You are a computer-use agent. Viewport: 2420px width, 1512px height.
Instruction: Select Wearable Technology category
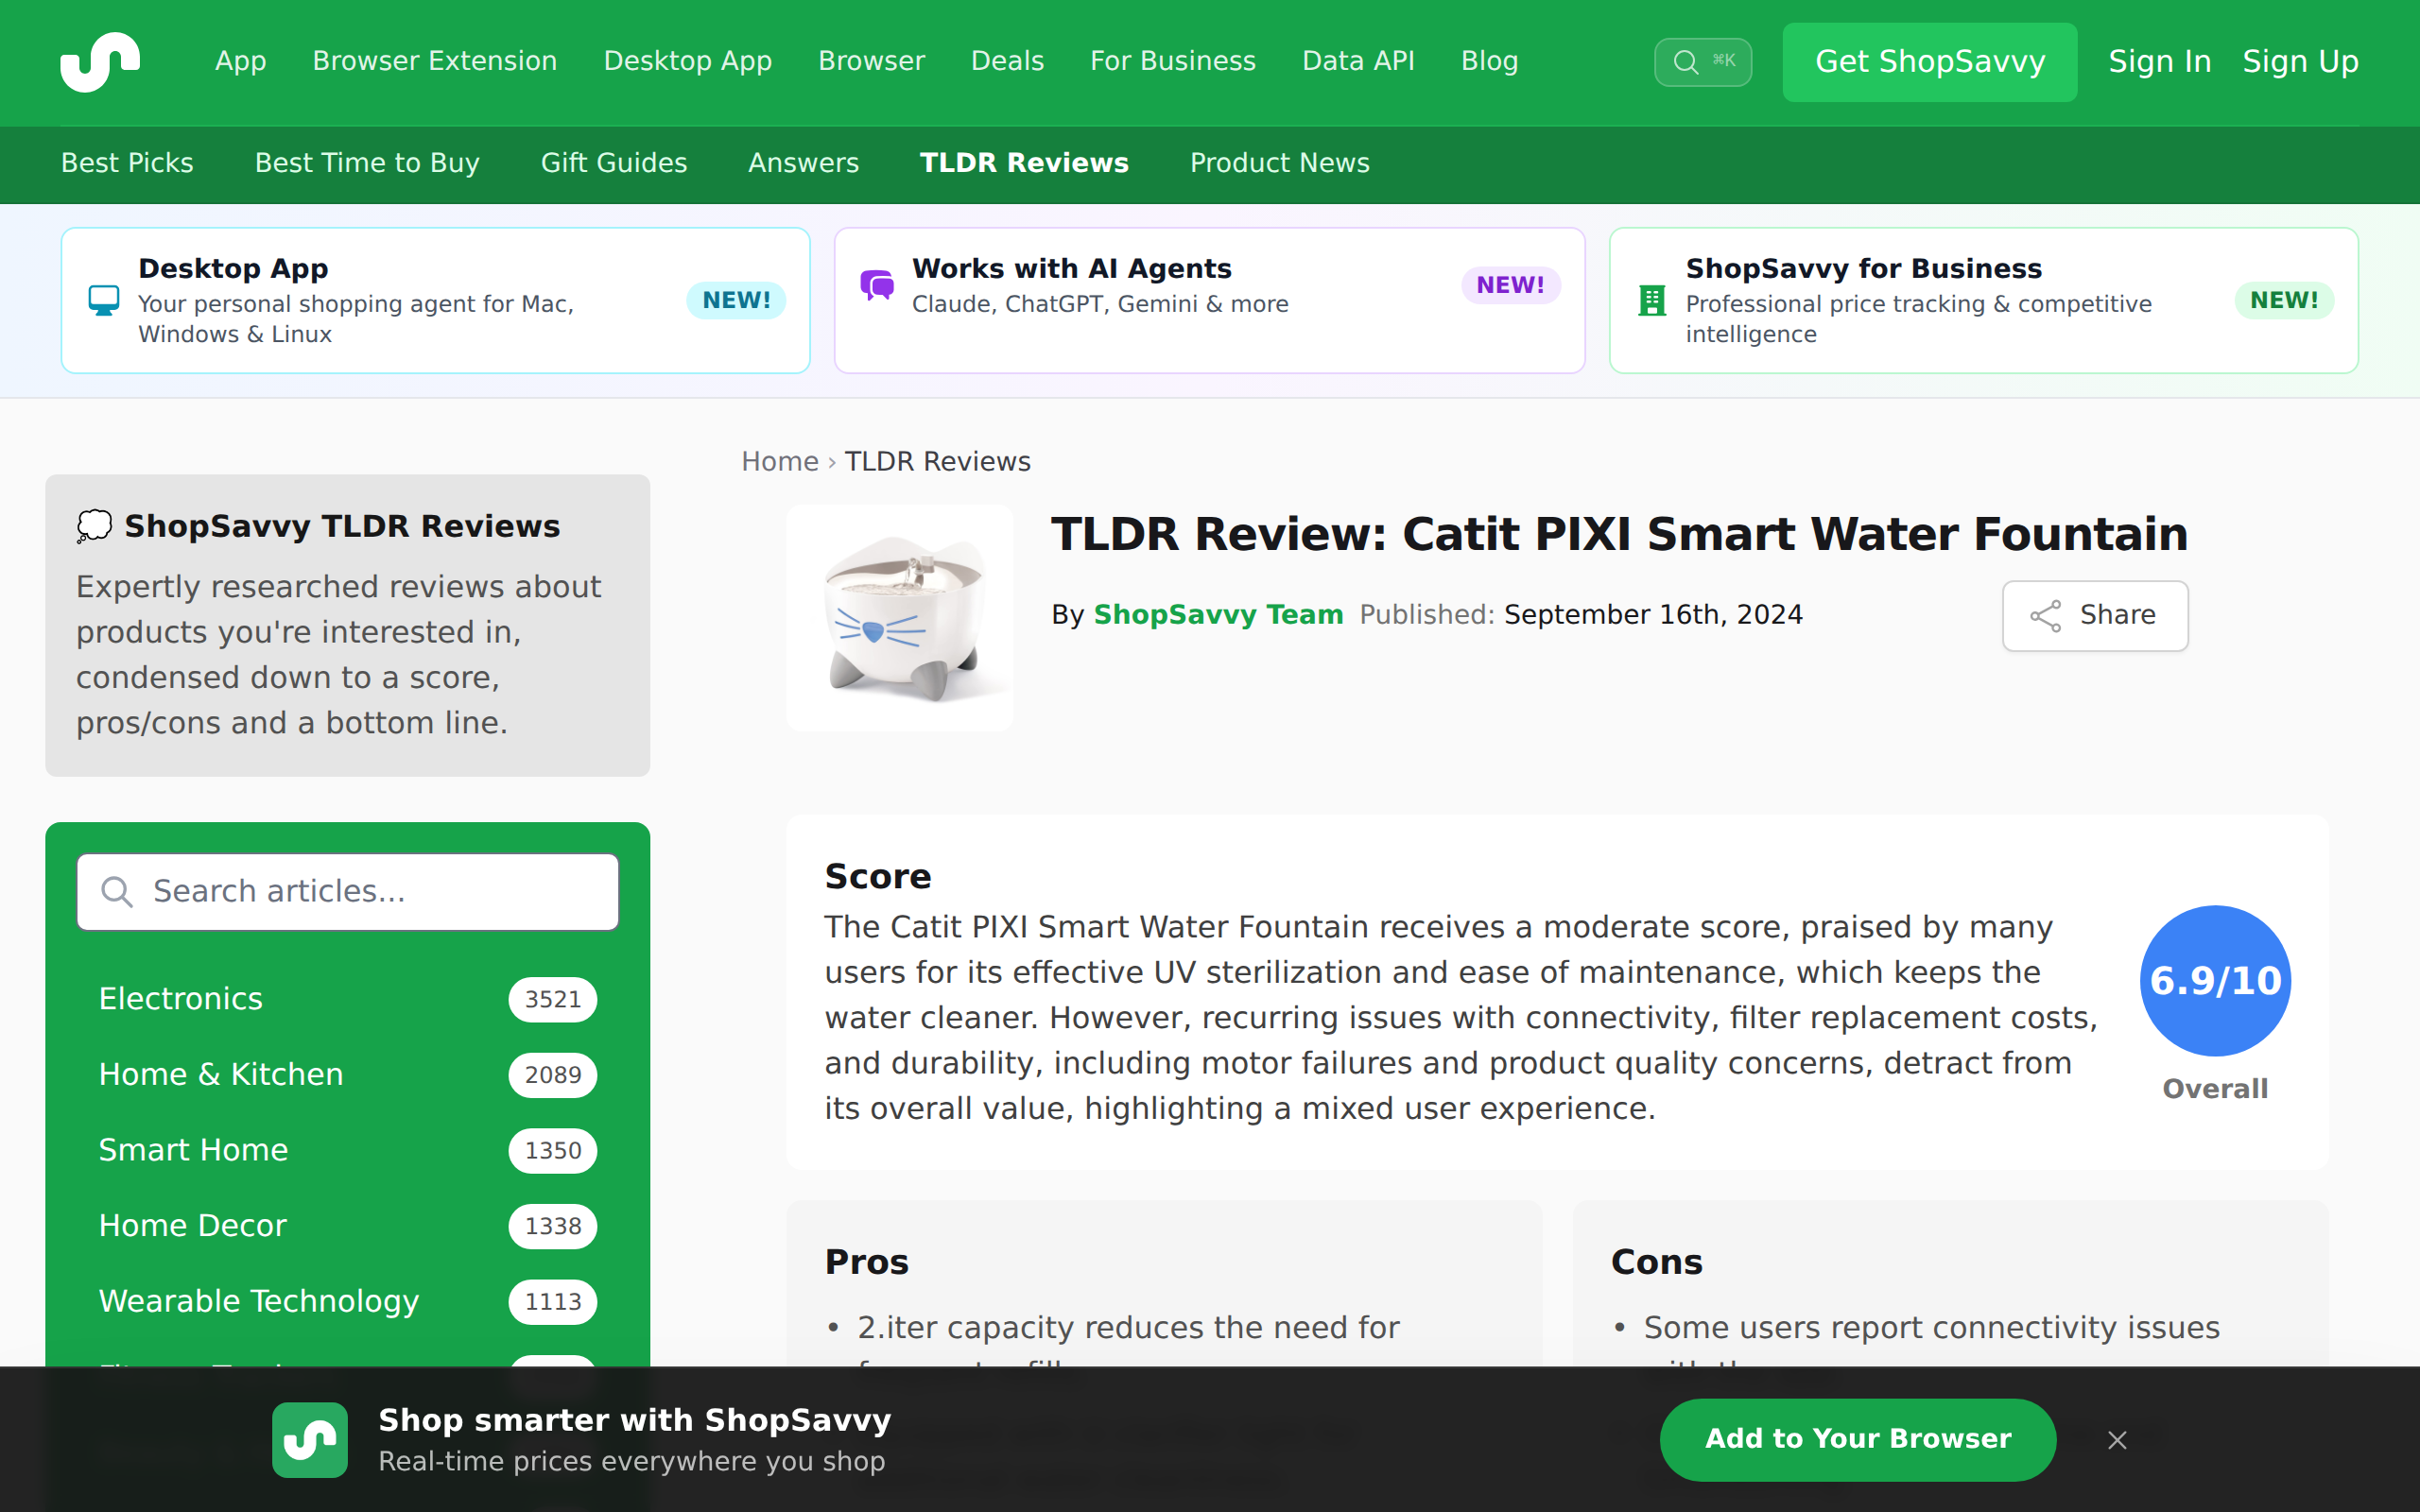348,1301
